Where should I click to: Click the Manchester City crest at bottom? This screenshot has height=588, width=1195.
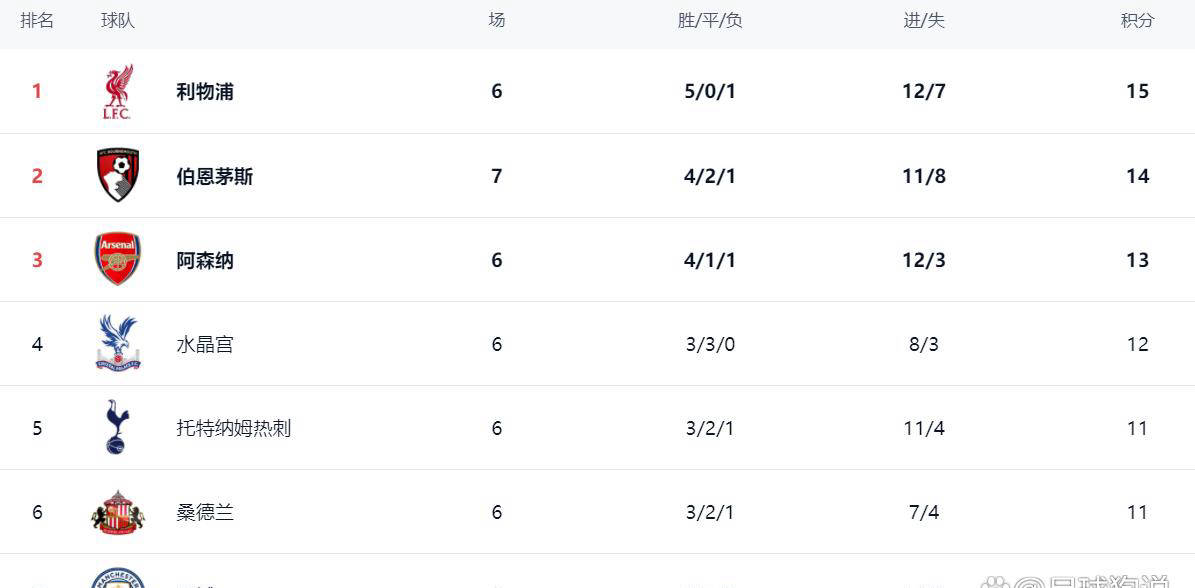pos(117,578)
